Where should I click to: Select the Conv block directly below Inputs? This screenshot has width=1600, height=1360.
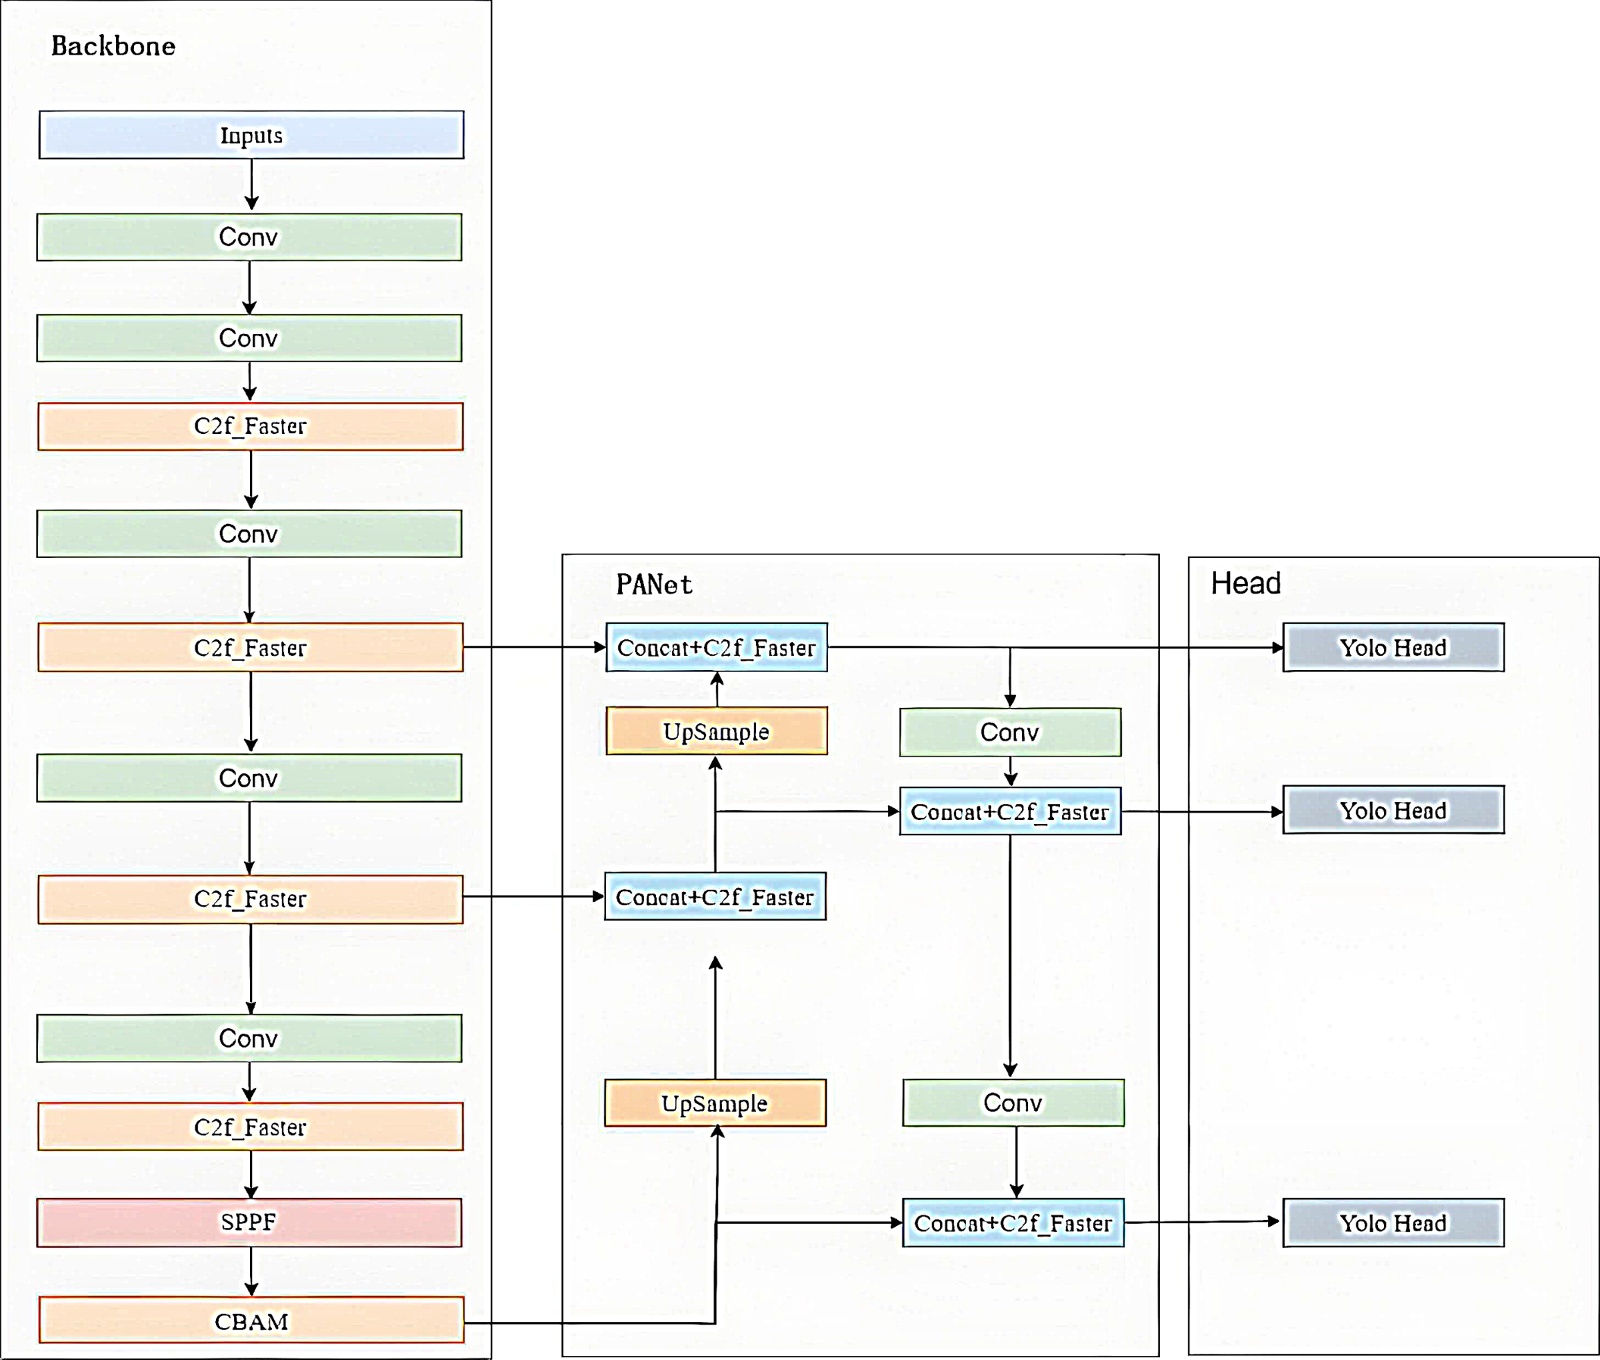pyautogui.click(x=249, y=237)
